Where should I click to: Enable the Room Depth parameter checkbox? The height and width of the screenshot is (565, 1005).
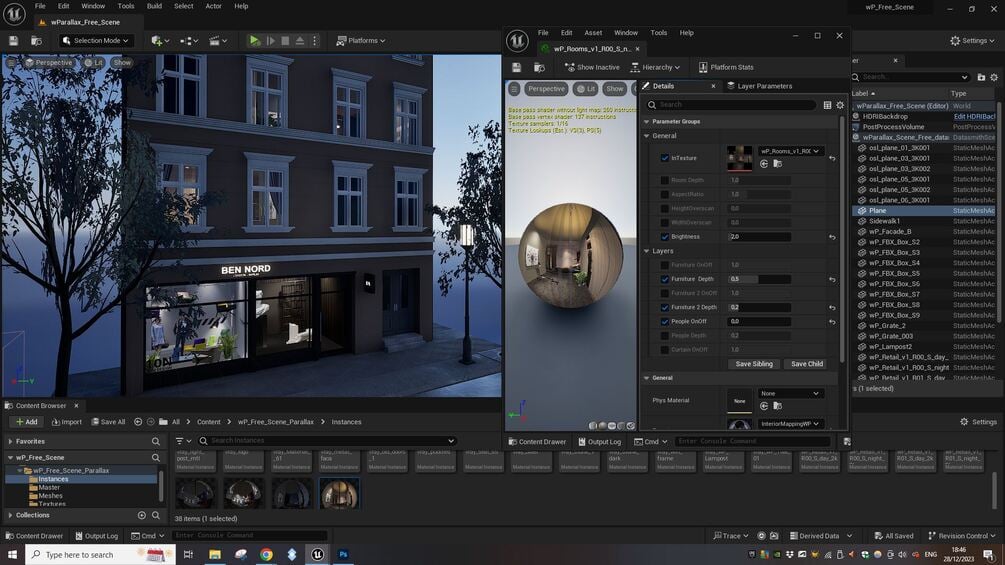(665, 180)
